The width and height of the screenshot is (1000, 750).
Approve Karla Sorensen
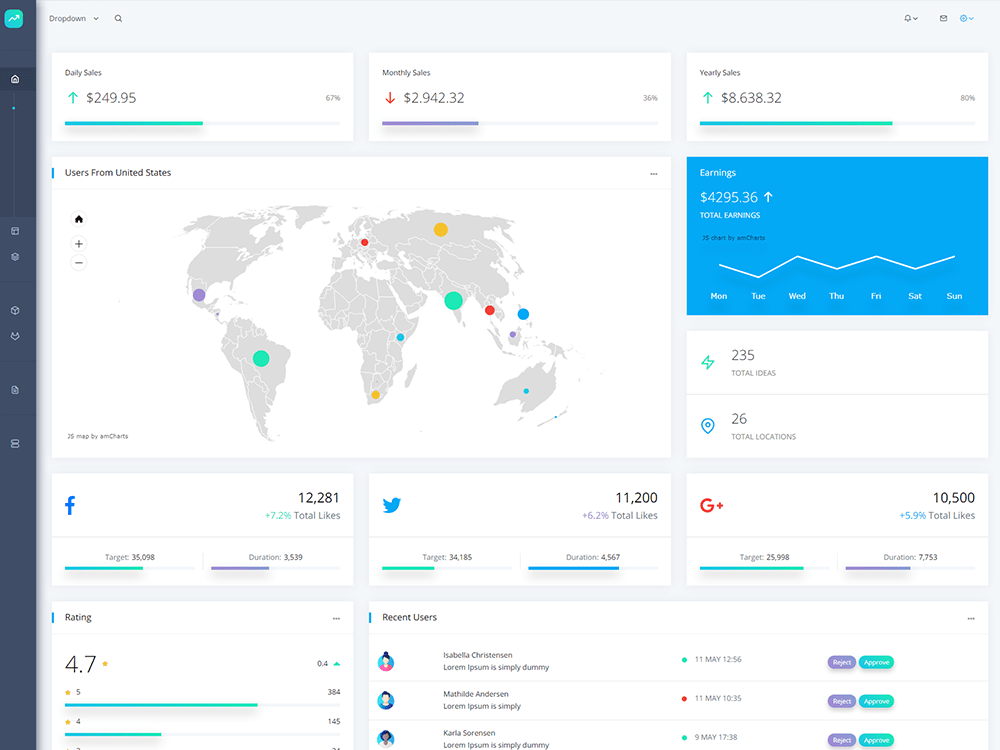pos(876,740)
